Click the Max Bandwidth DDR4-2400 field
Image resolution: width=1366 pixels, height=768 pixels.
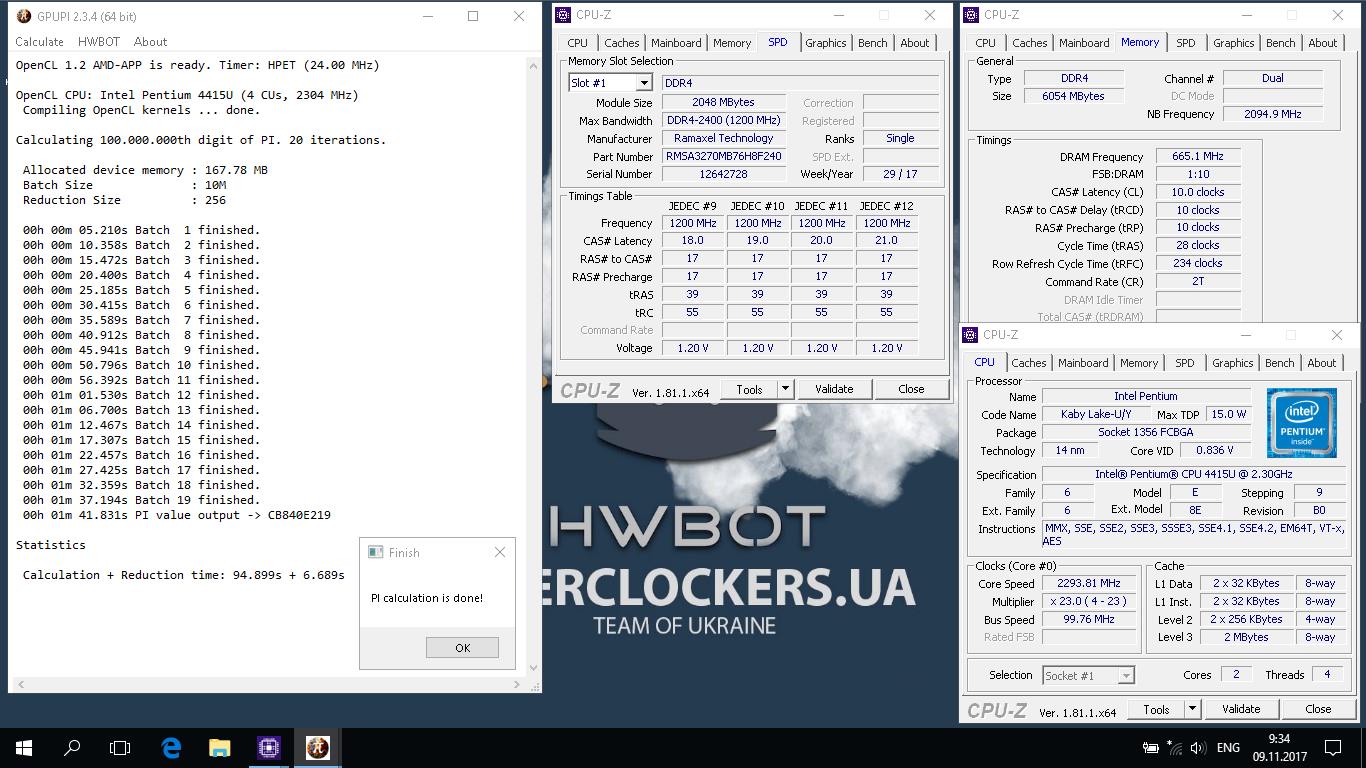tap(724, 121)
